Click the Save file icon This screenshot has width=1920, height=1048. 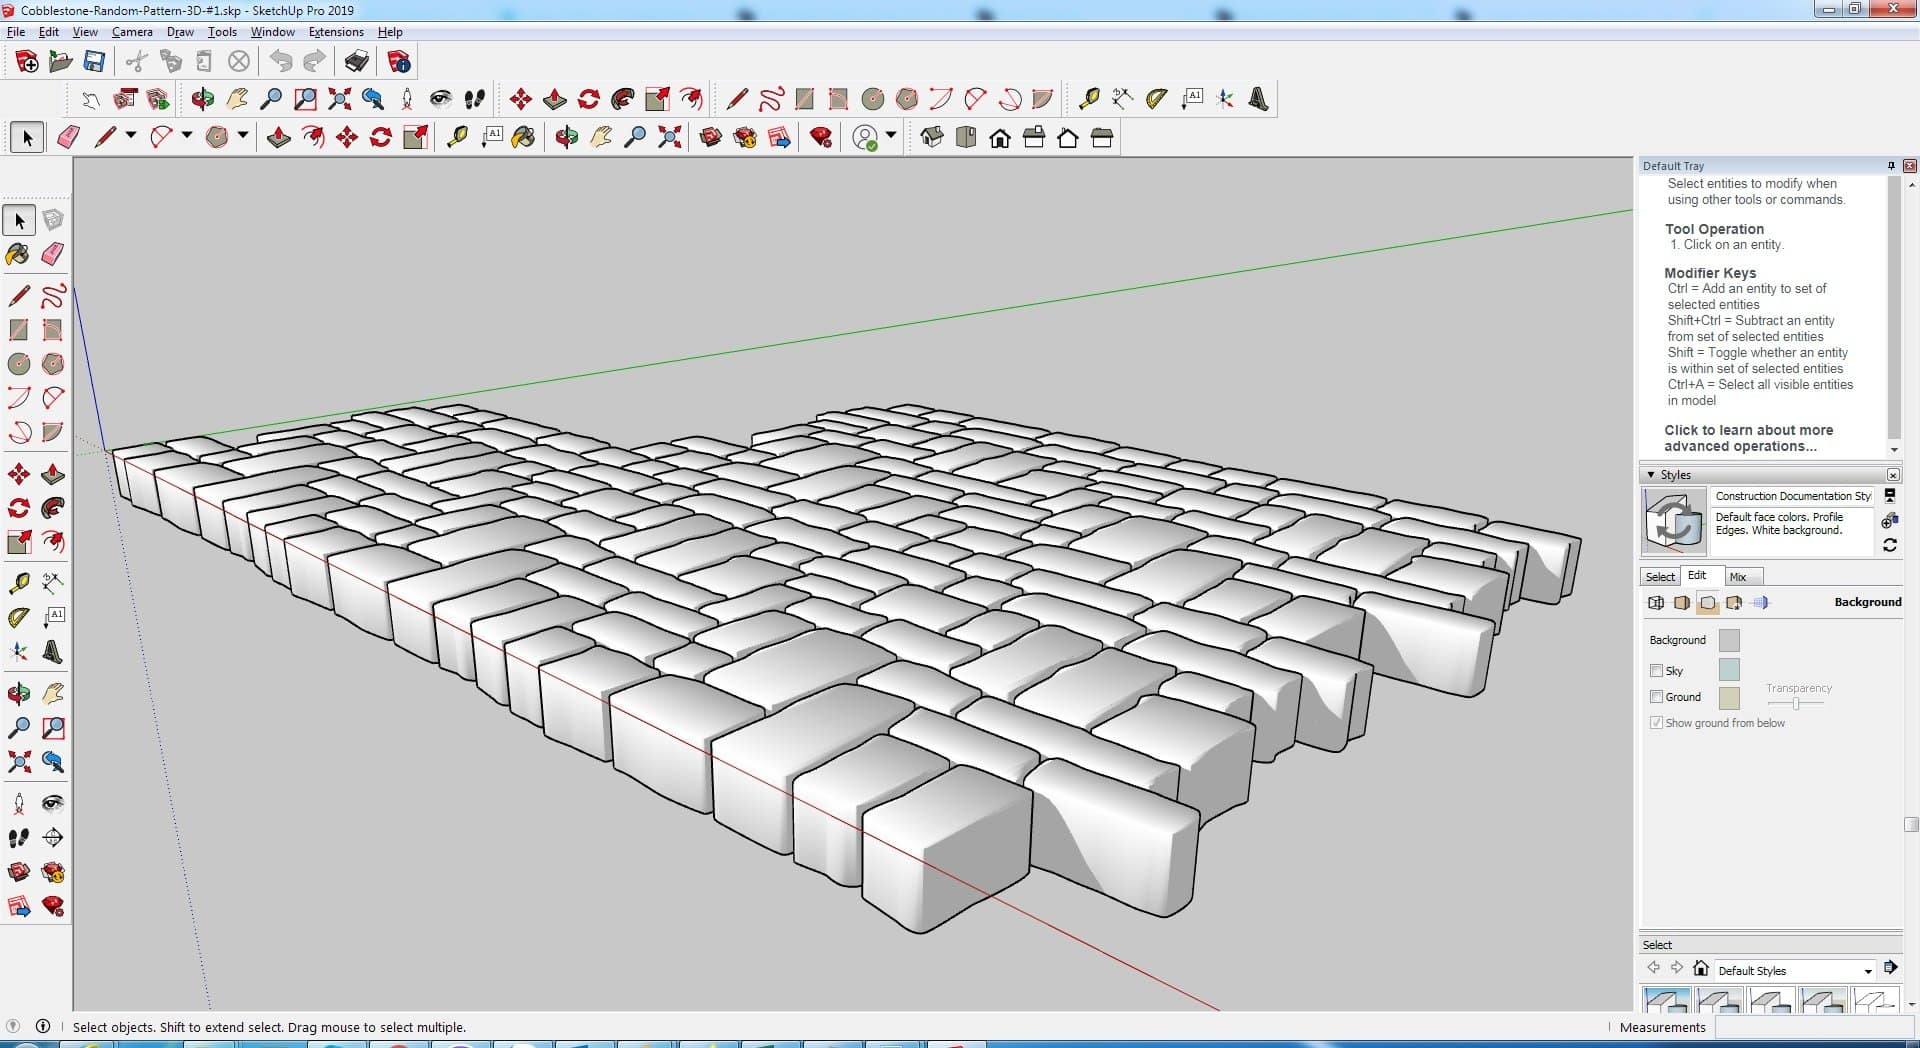click(94, 62)
